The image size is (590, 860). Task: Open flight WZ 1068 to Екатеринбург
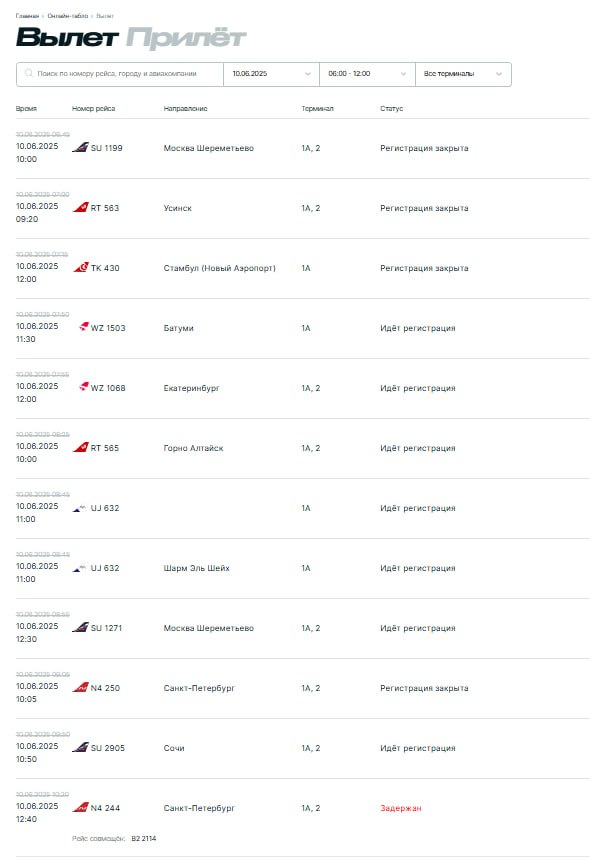pyautogui.click(x=303, y=388)
